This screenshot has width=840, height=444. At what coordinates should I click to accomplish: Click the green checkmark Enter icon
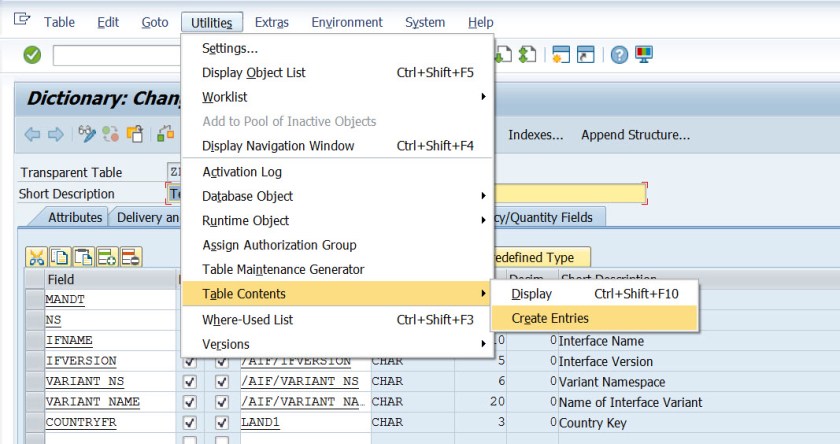[32, 54]
